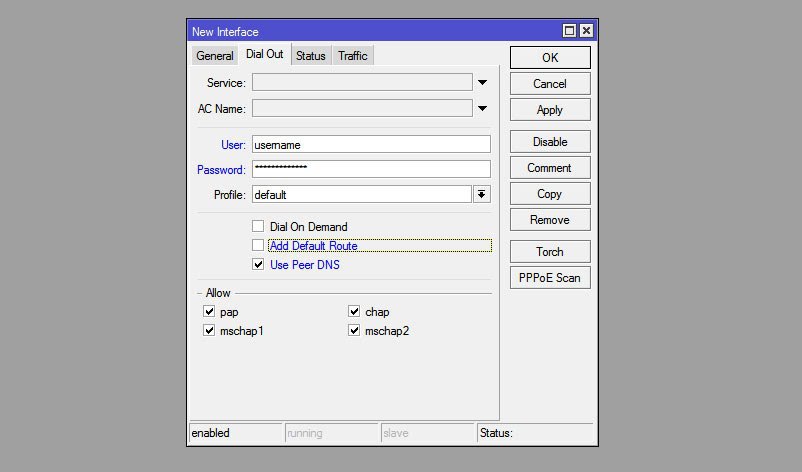Screen dimensions: 802x472
Task: Click the Cancel button
Action: click(550, 84)
